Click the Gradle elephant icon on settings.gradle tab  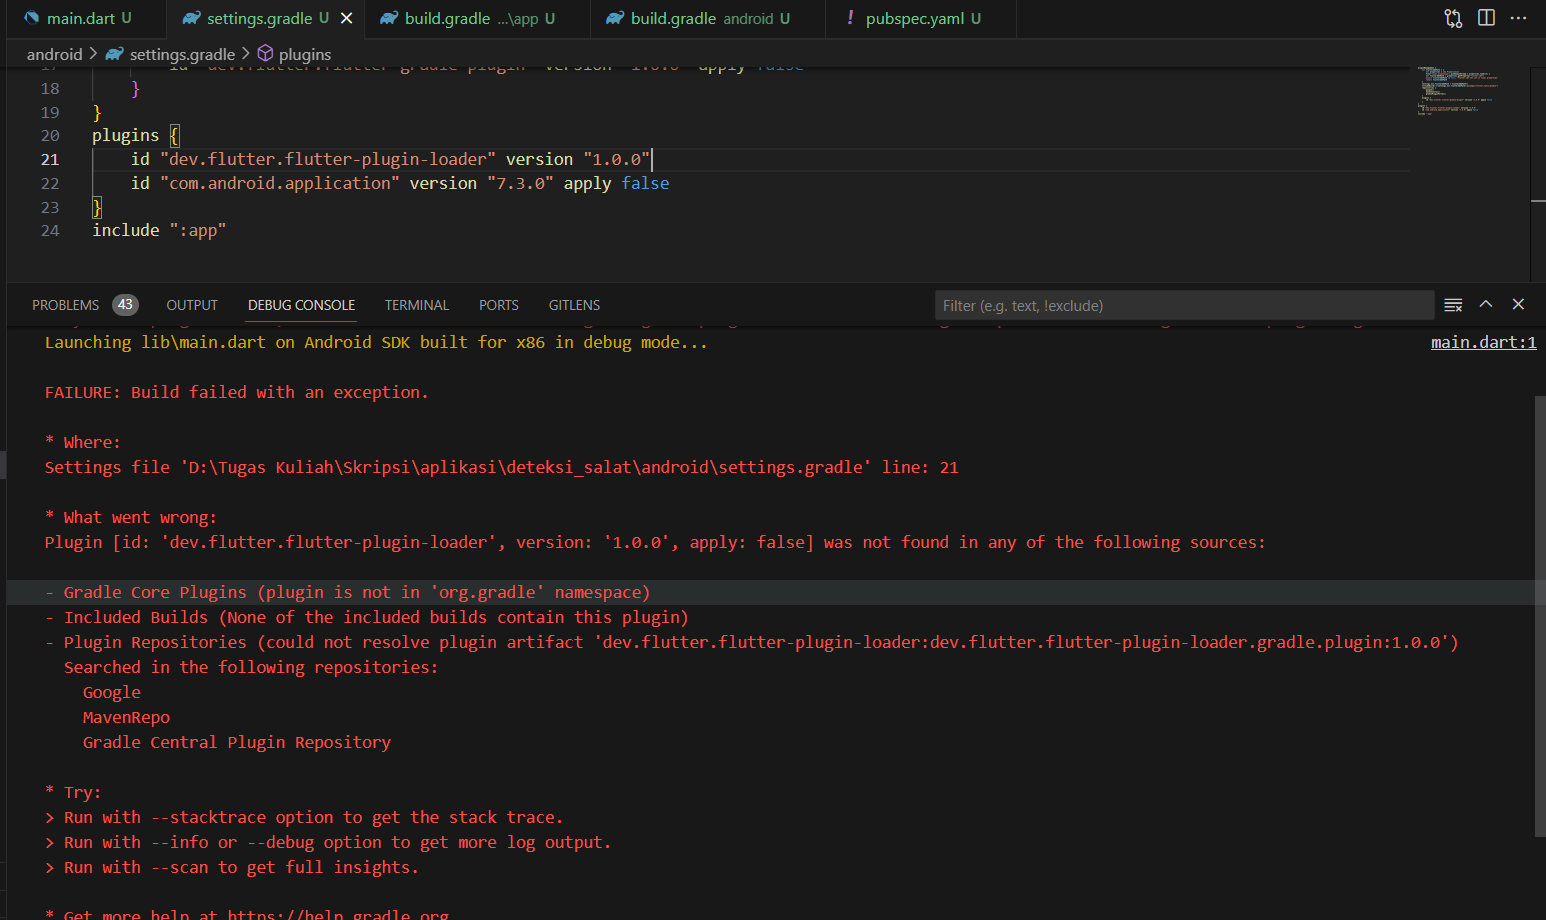[190, 18]
